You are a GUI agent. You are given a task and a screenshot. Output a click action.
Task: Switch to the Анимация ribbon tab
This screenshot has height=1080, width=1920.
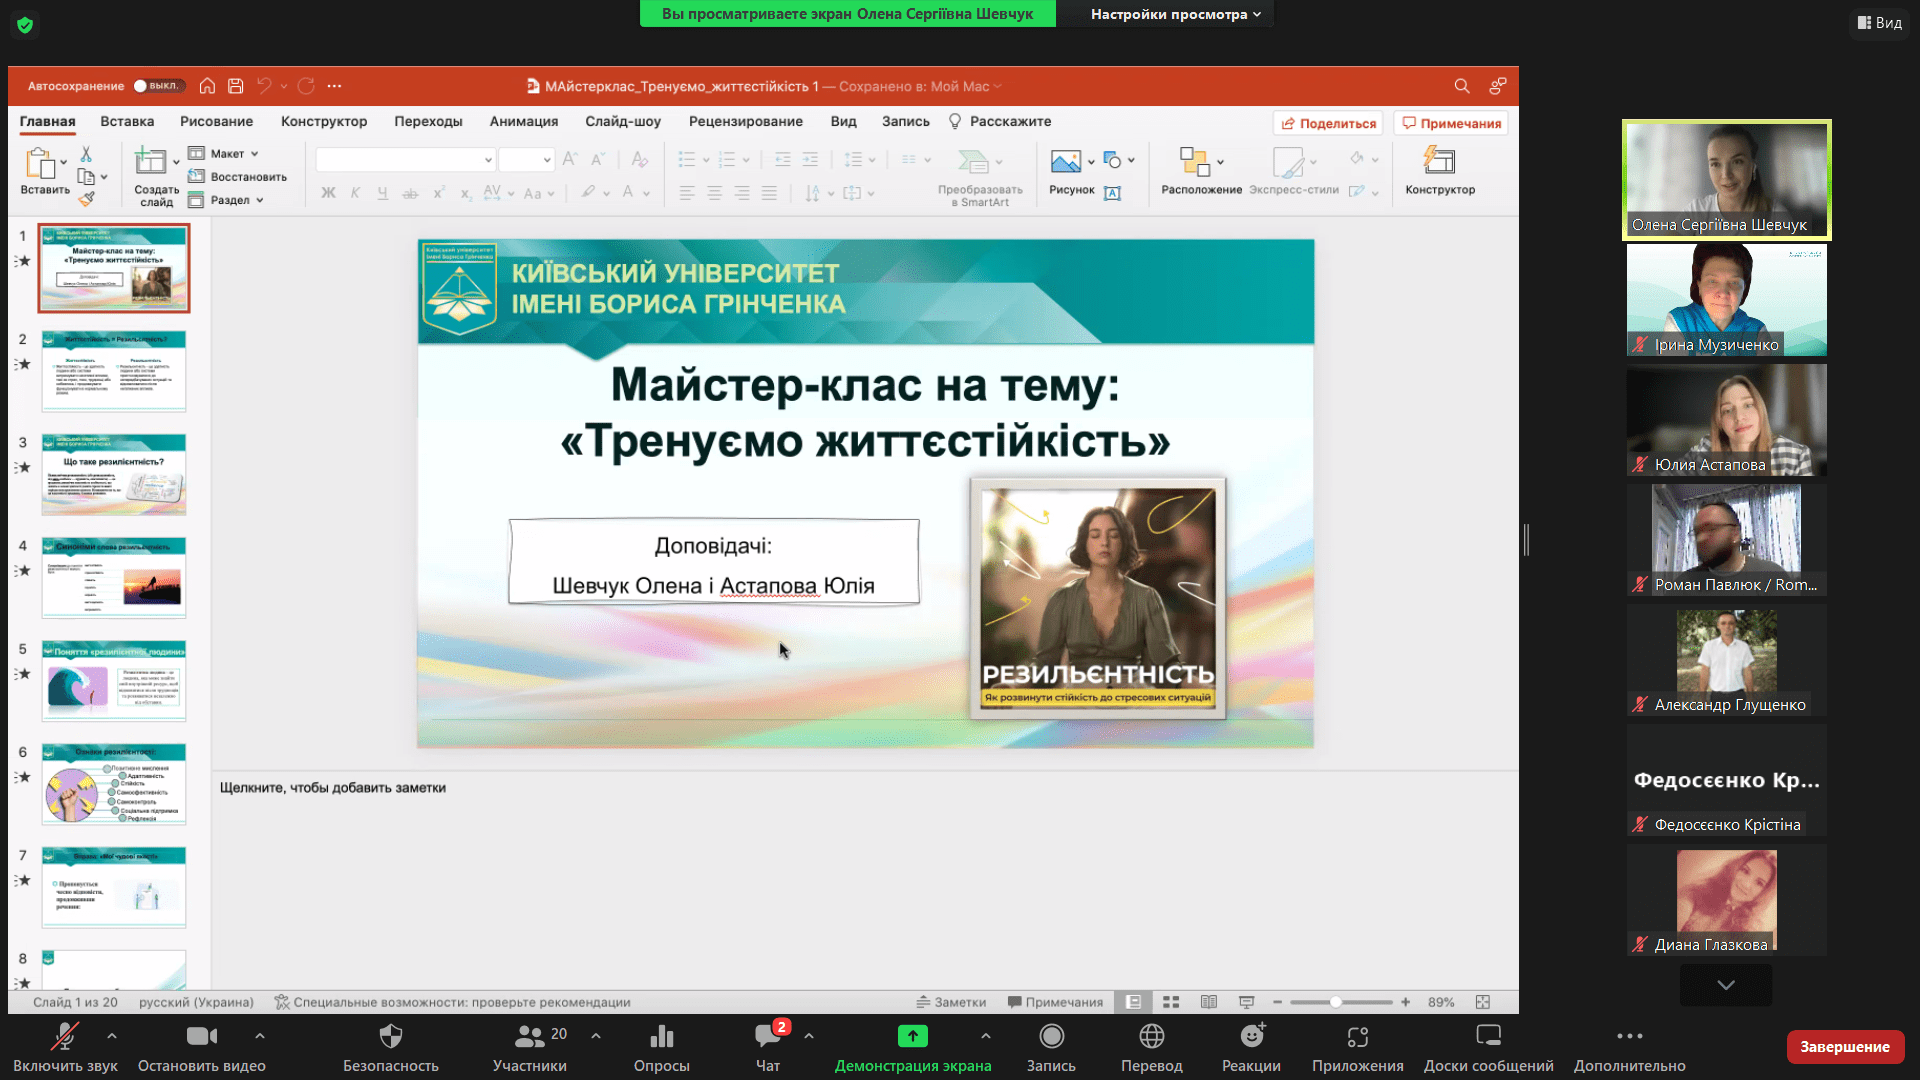tap(523, 121)
